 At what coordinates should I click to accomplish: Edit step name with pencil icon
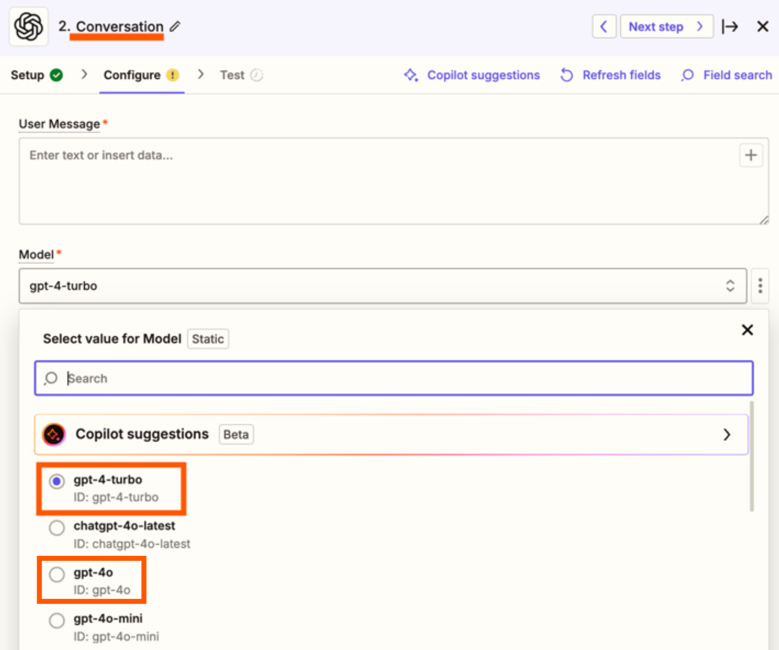pos(175,26)
